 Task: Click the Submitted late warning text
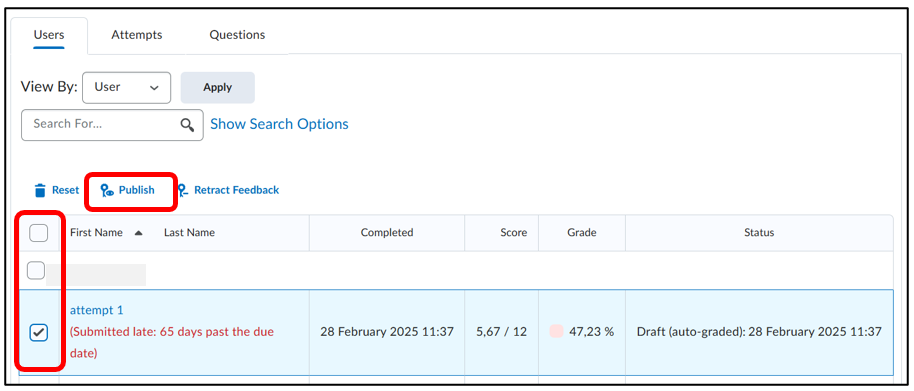click(172, 343)
